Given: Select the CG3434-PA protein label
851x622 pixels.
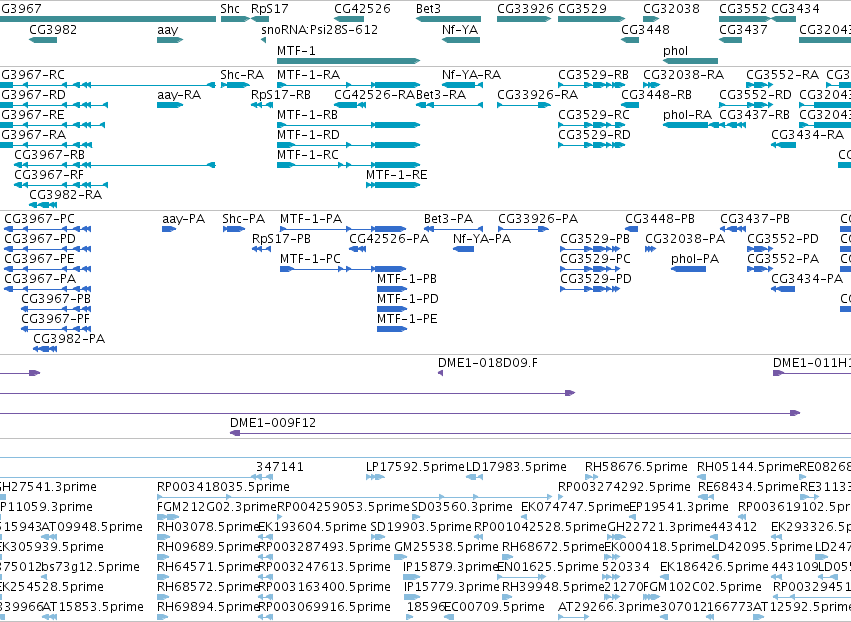Looking at the screenshot, I should click(x=808, y=279).
